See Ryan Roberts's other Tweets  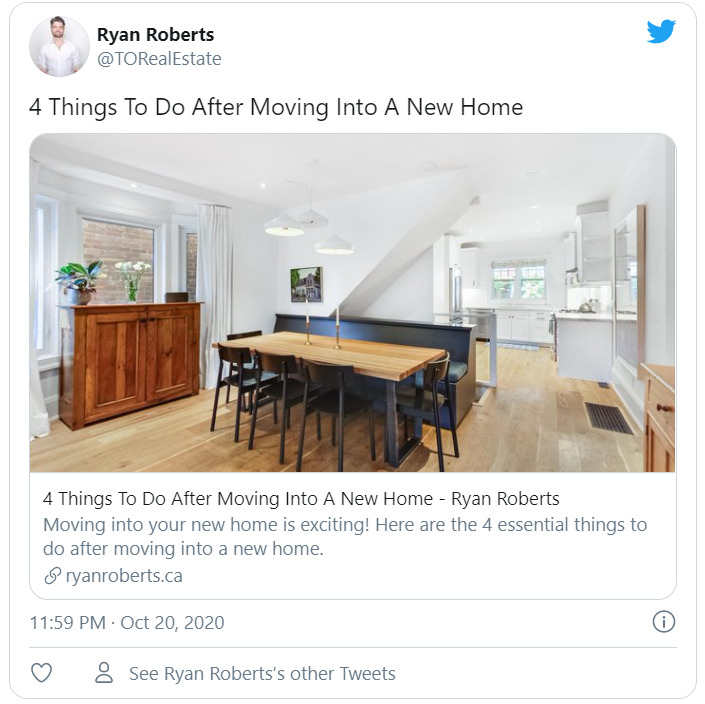point(262,673)
